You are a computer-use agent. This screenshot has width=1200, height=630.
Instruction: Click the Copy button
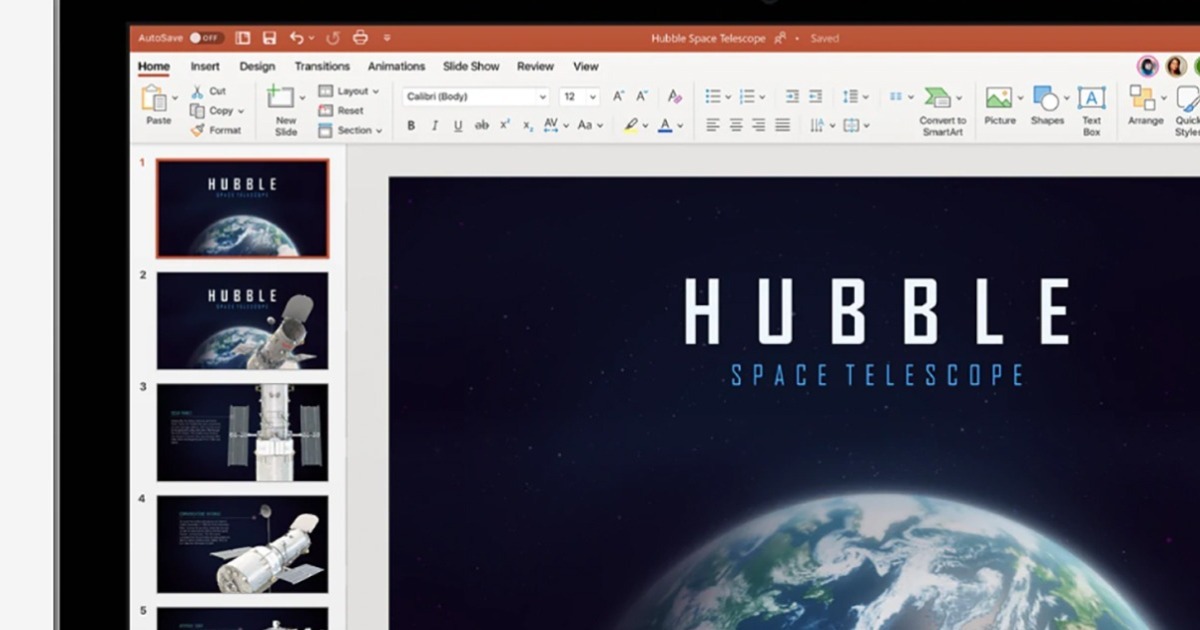[213, 111]
